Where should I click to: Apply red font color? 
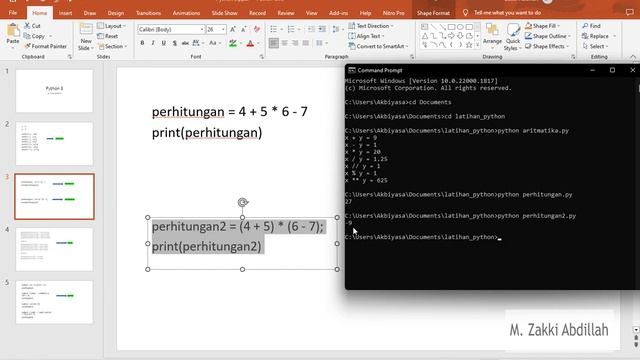coord(250,43)
